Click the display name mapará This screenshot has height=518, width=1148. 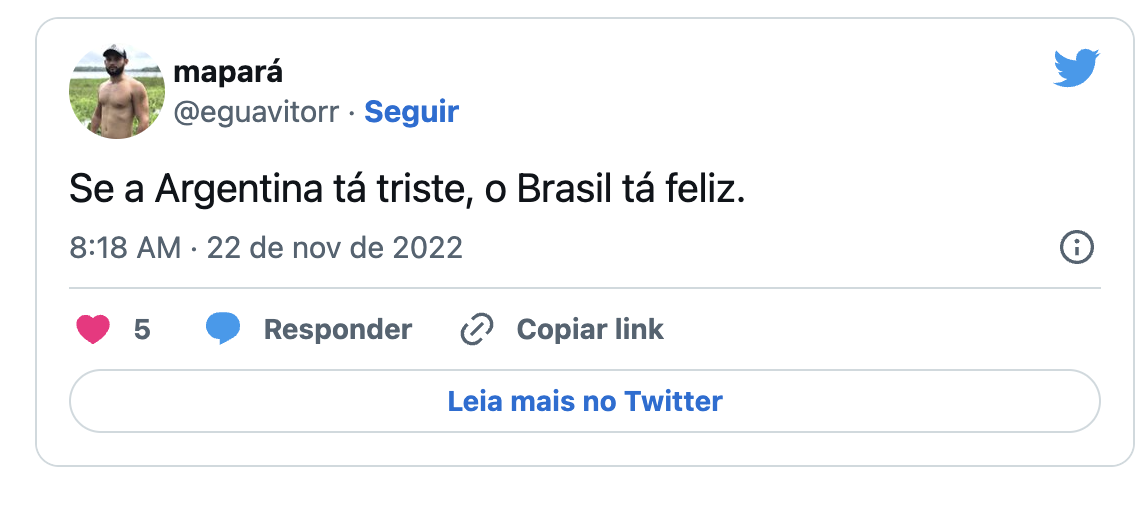pyautogui.click(x=228, y=72)
